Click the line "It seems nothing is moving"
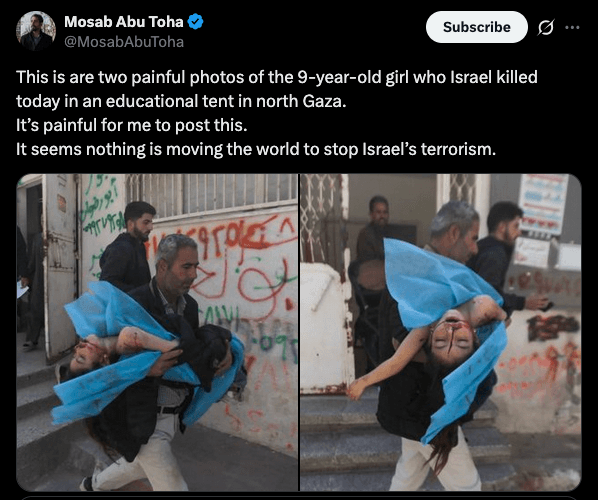 coord(256,149)
